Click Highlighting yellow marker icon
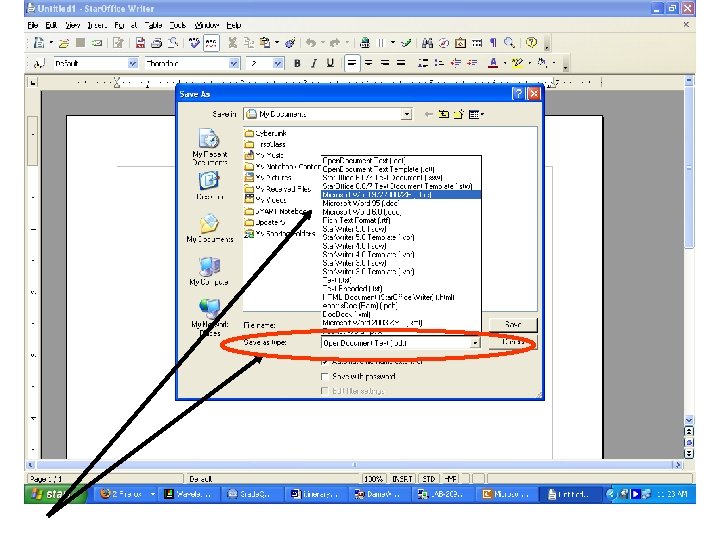The height and width of the screenshot is (540, 720). point(518,63)
